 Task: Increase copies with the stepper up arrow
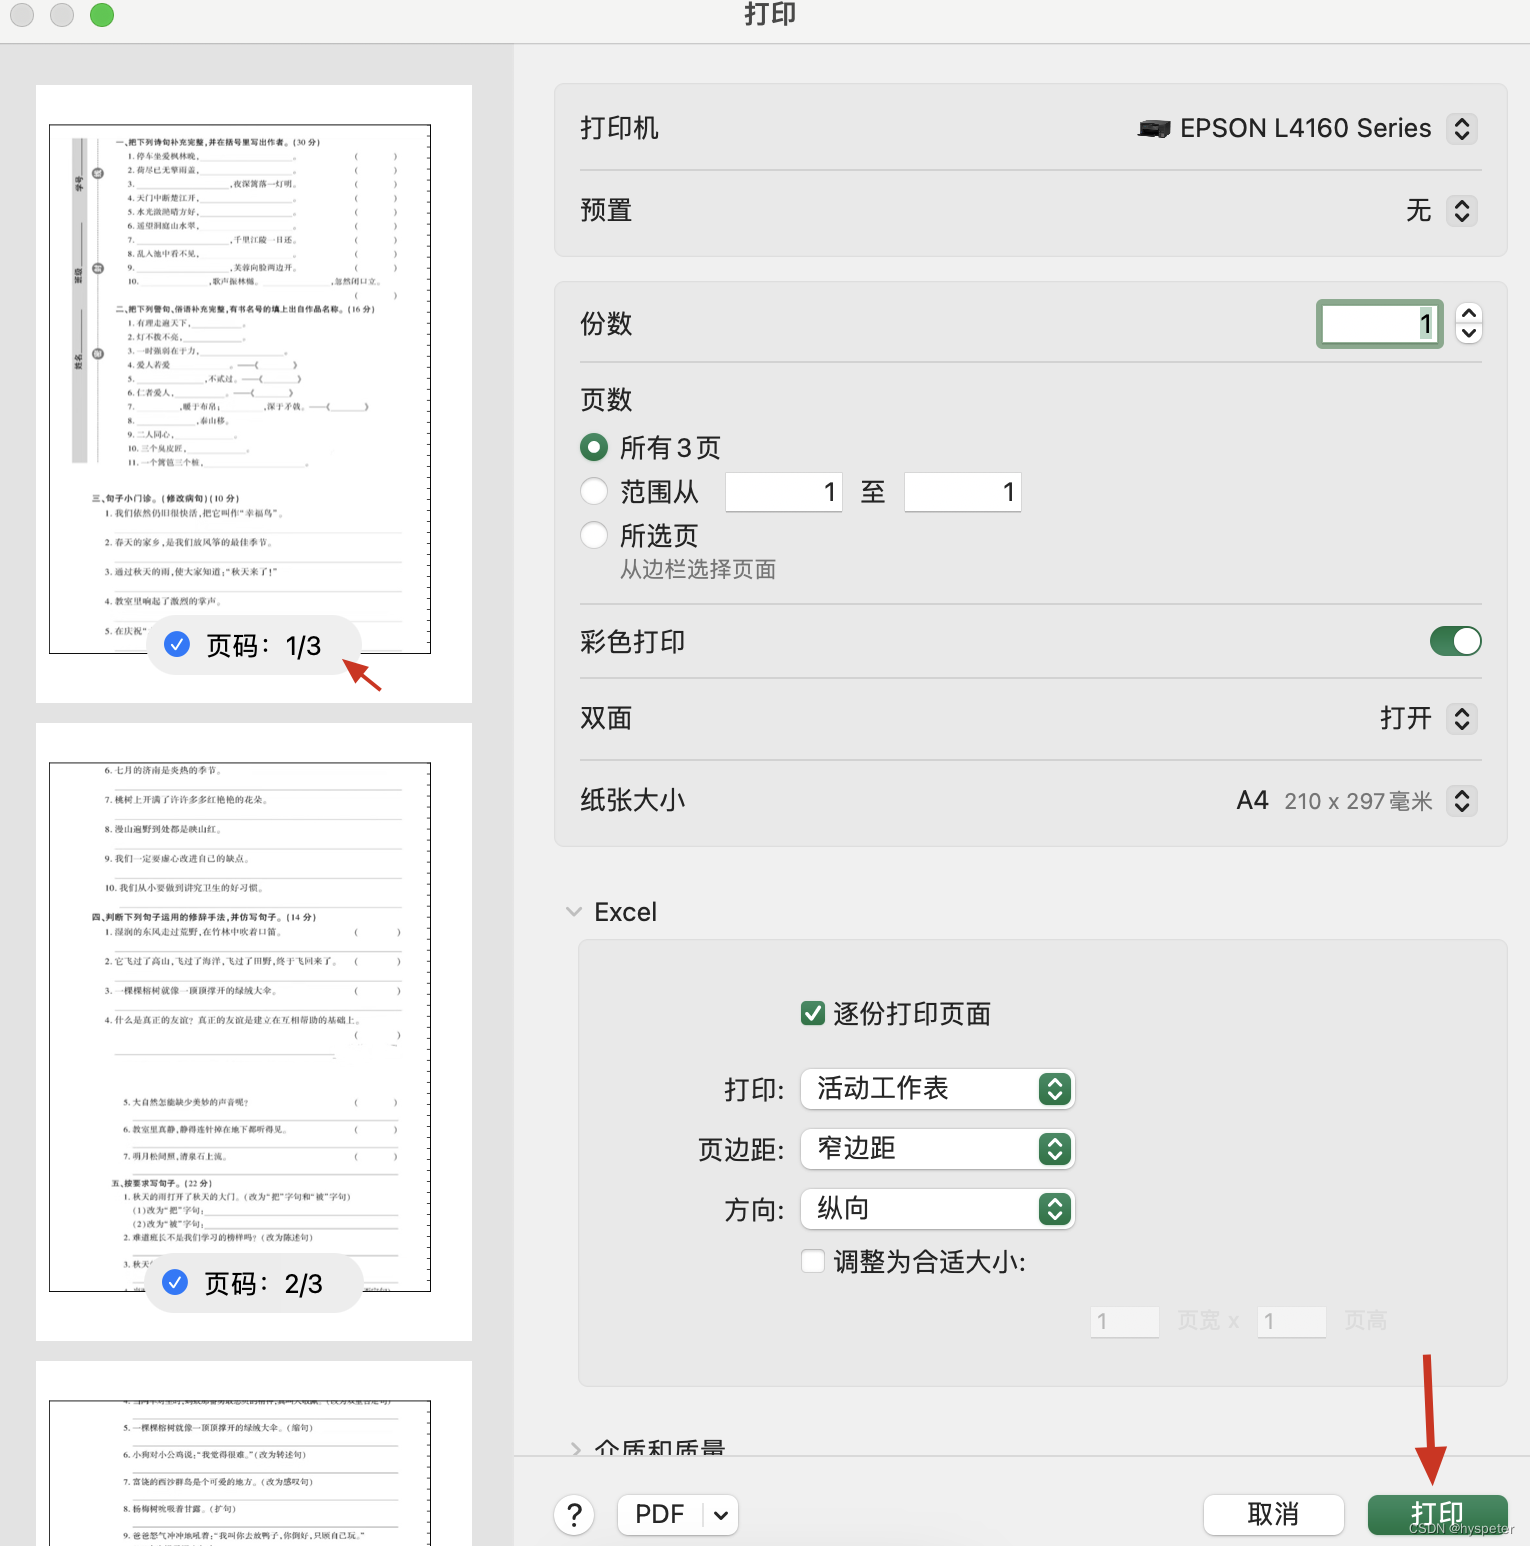[x=1469, y=313]
